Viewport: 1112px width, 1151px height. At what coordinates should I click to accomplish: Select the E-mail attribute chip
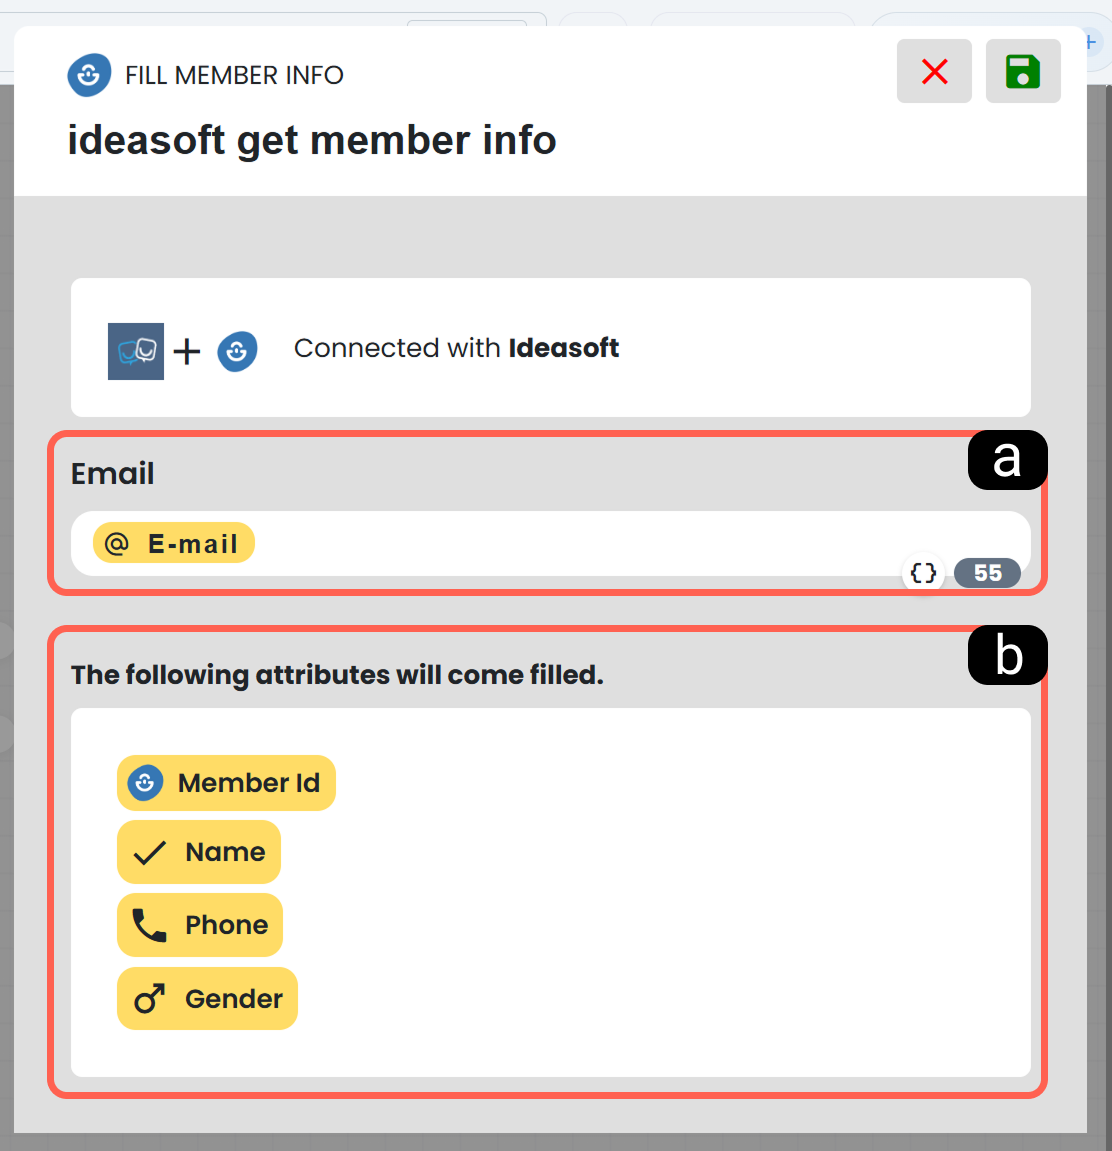tap(174, 543)
